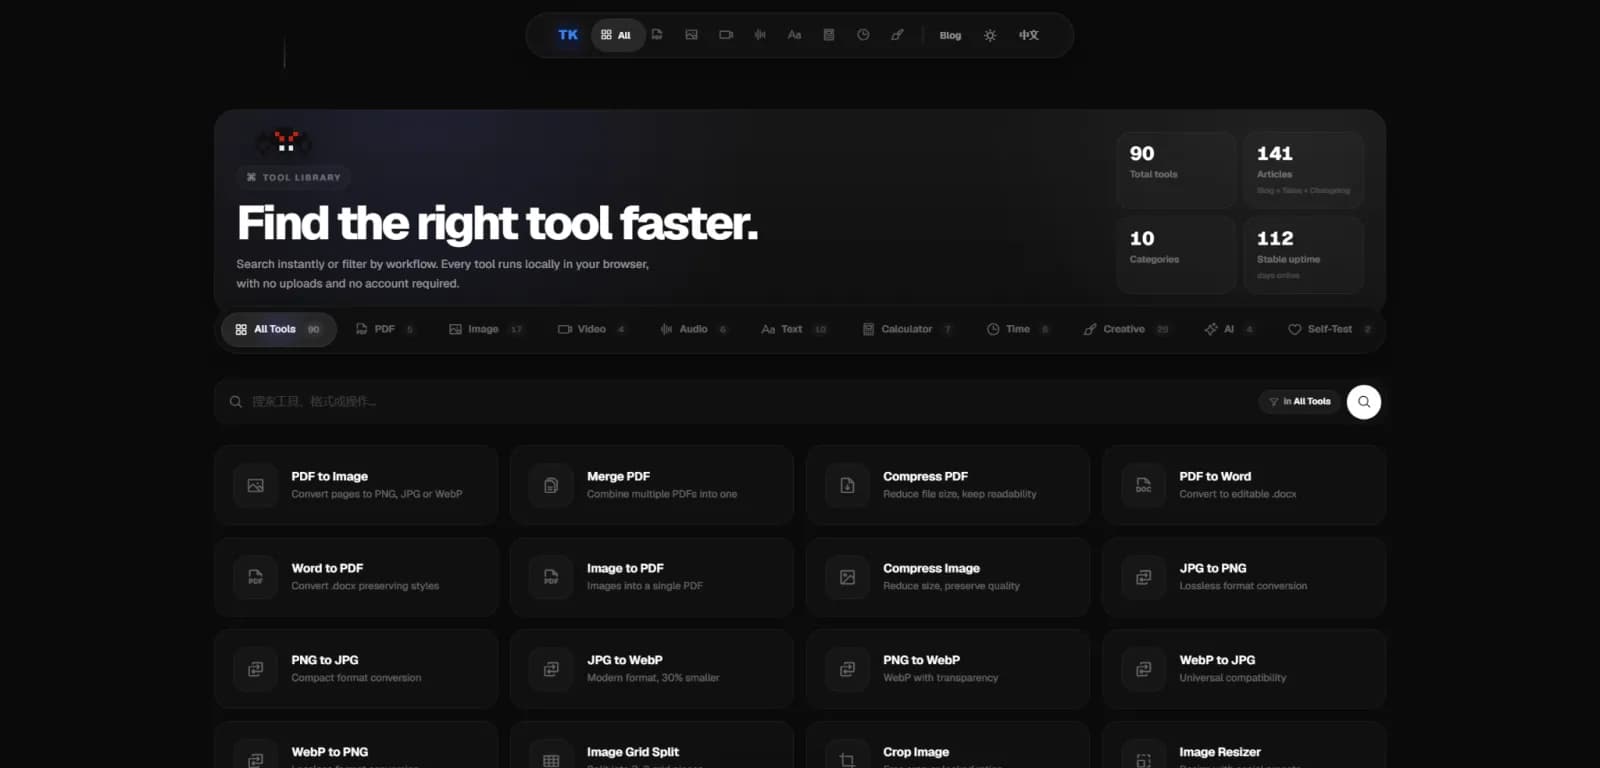Open Audio waveform icon in top navigation
The height and width of the screenshot is (768, 1600).
click(760, 35)
